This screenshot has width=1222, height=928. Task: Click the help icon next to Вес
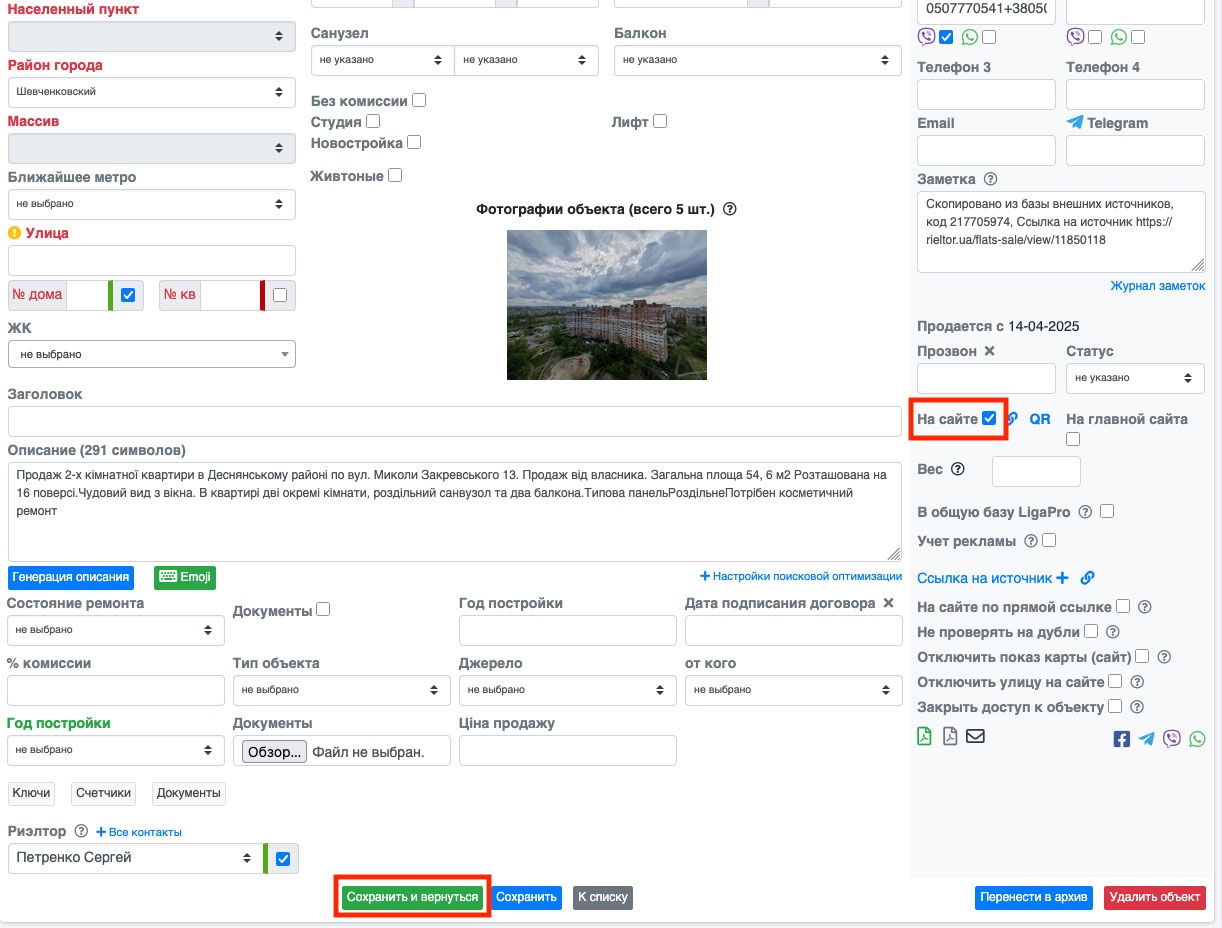pos(958,469)
